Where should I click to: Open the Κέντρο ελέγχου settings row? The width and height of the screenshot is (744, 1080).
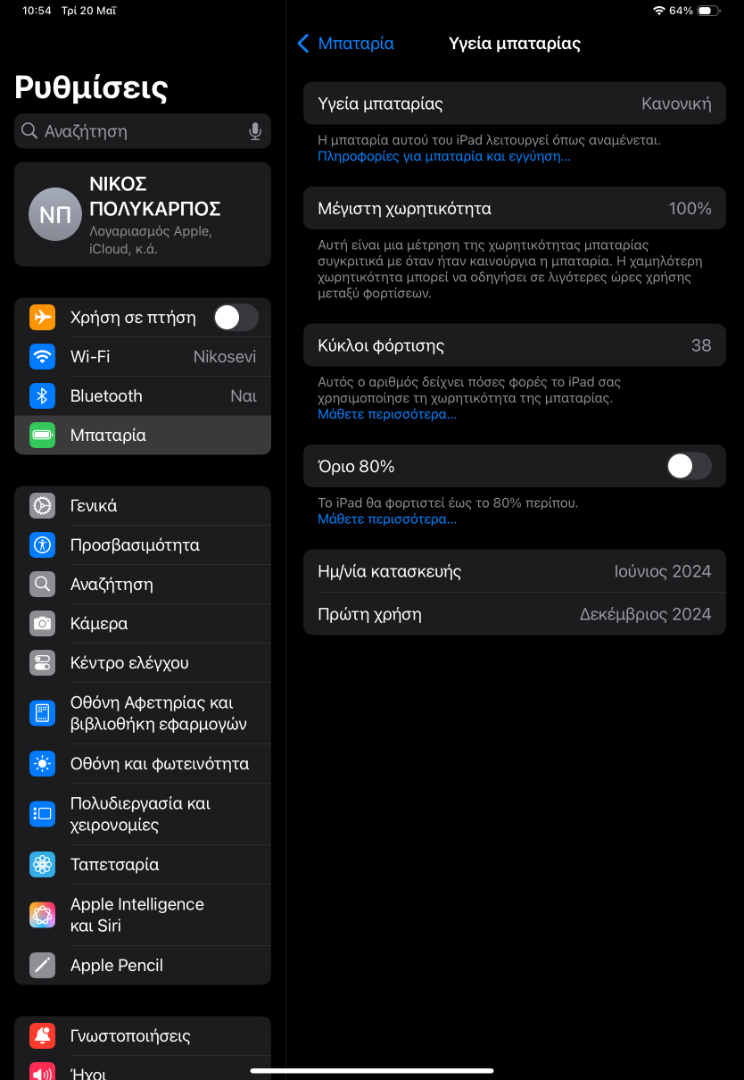click(x=143, y=663)
